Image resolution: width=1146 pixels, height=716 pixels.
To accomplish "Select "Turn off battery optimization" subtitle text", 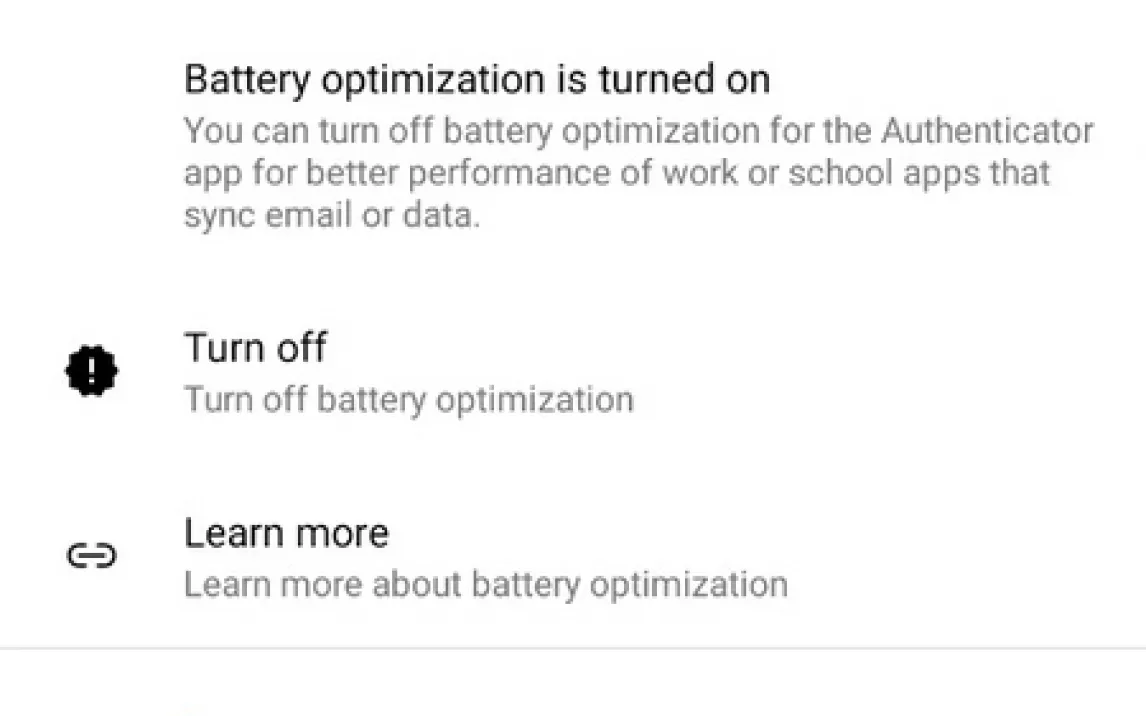I will (x=408, y=400).
